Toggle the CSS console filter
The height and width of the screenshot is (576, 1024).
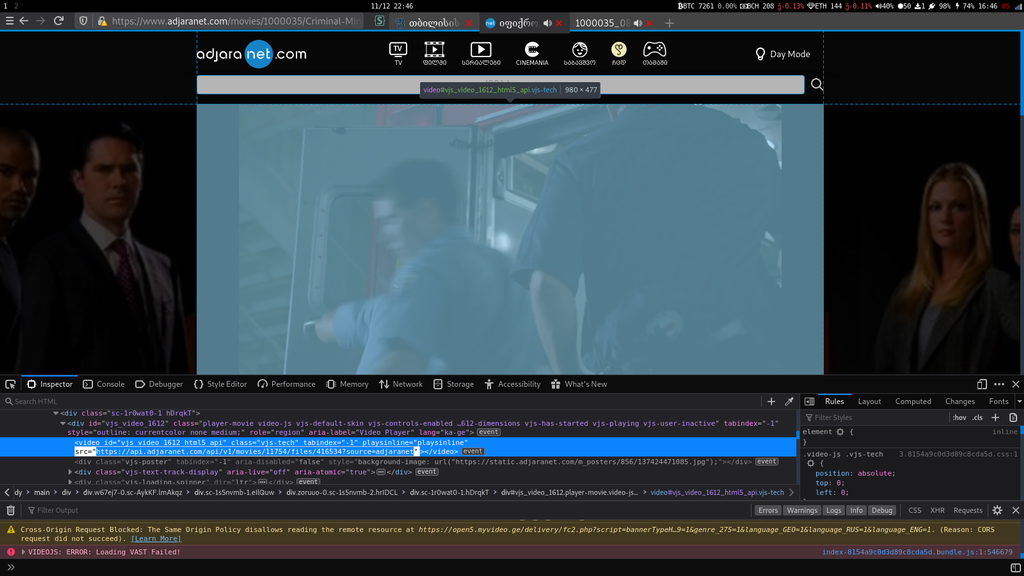(x=914, y=510)
